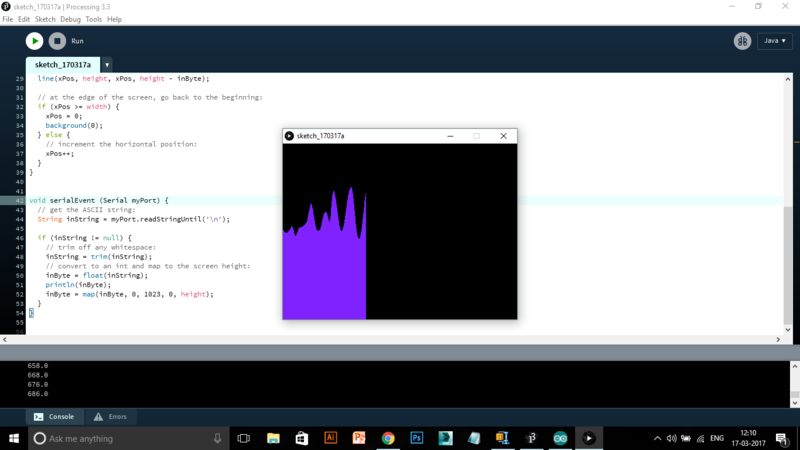Open the Sketch menu

coord(45,19)
